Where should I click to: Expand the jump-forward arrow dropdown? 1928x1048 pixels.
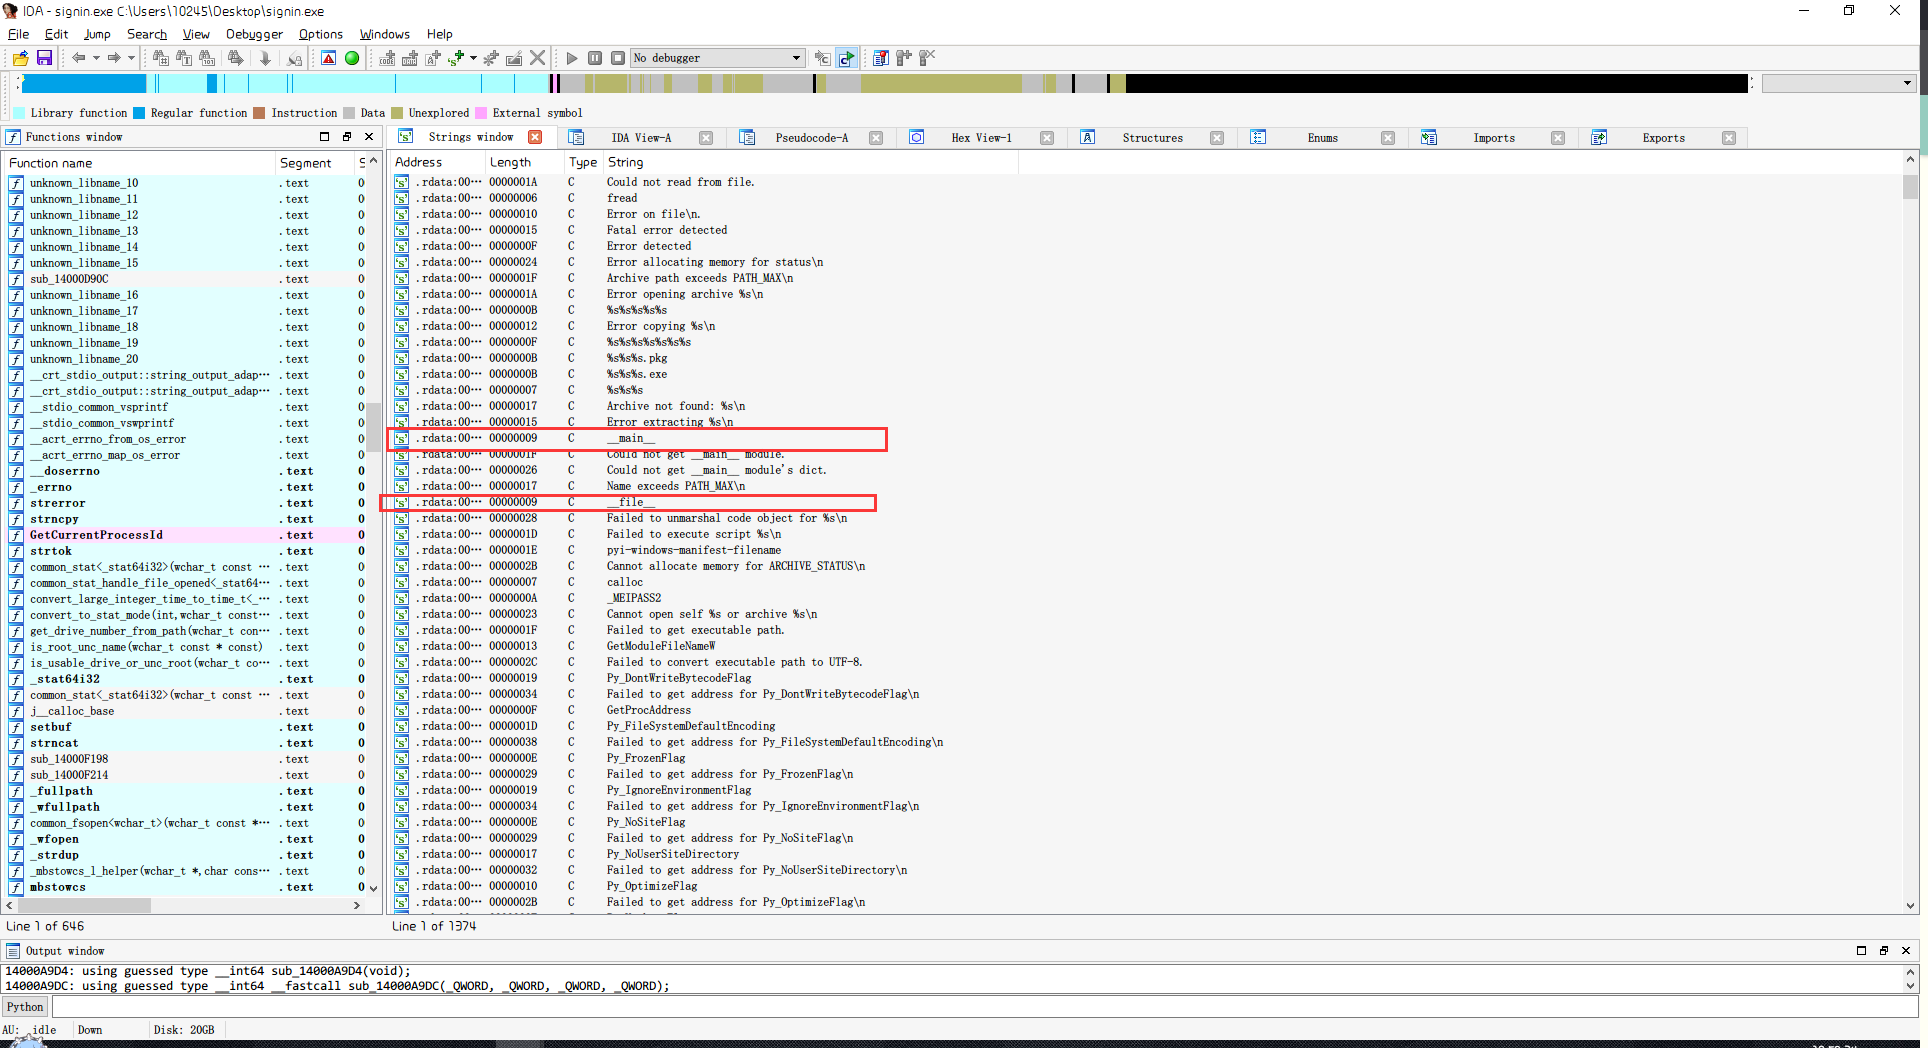[131, 58]
